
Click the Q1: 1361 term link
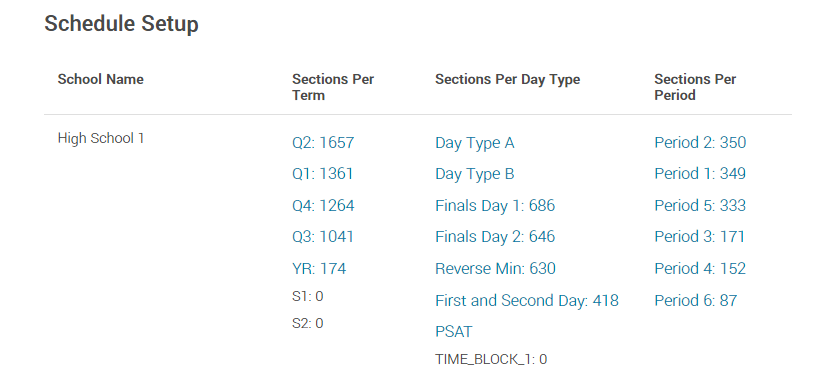point(322,174)
